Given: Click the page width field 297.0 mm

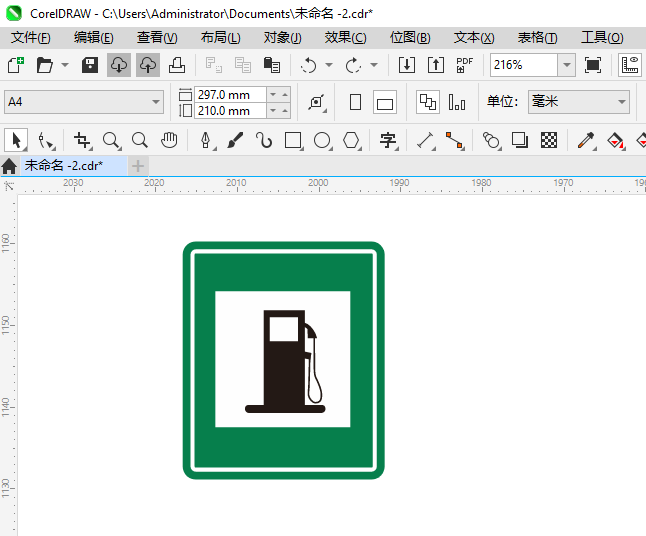Looking at the screenshot, I should point(230,94).
